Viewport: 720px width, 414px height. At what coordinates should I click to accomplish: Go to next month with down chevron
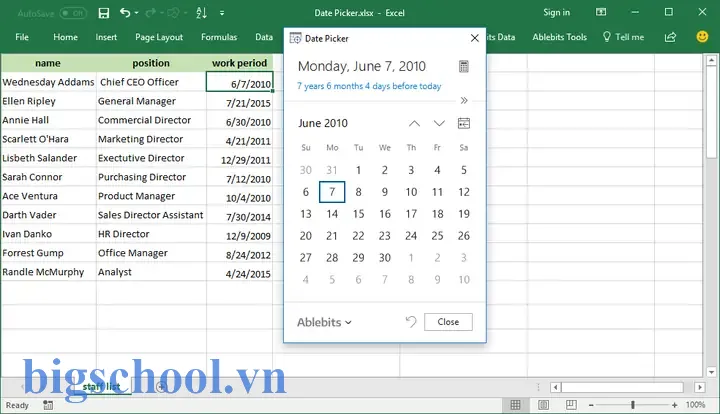(x=439, y=123)
